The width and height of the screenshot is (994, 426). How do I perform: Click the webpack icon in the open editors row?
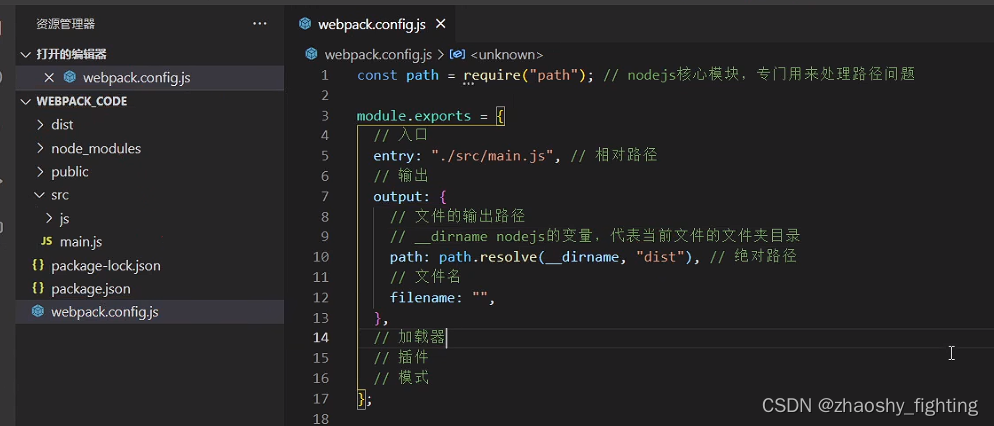[70, 77]
